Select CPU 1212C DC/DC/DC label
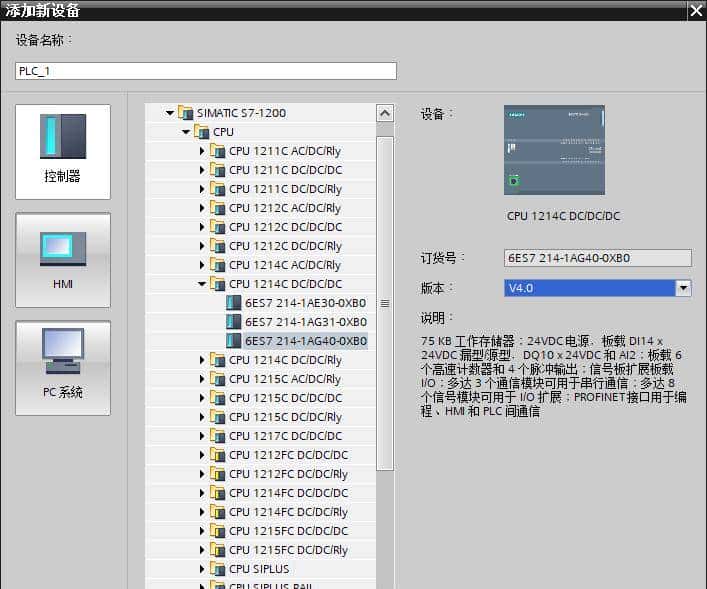 [x=285, y=227]
